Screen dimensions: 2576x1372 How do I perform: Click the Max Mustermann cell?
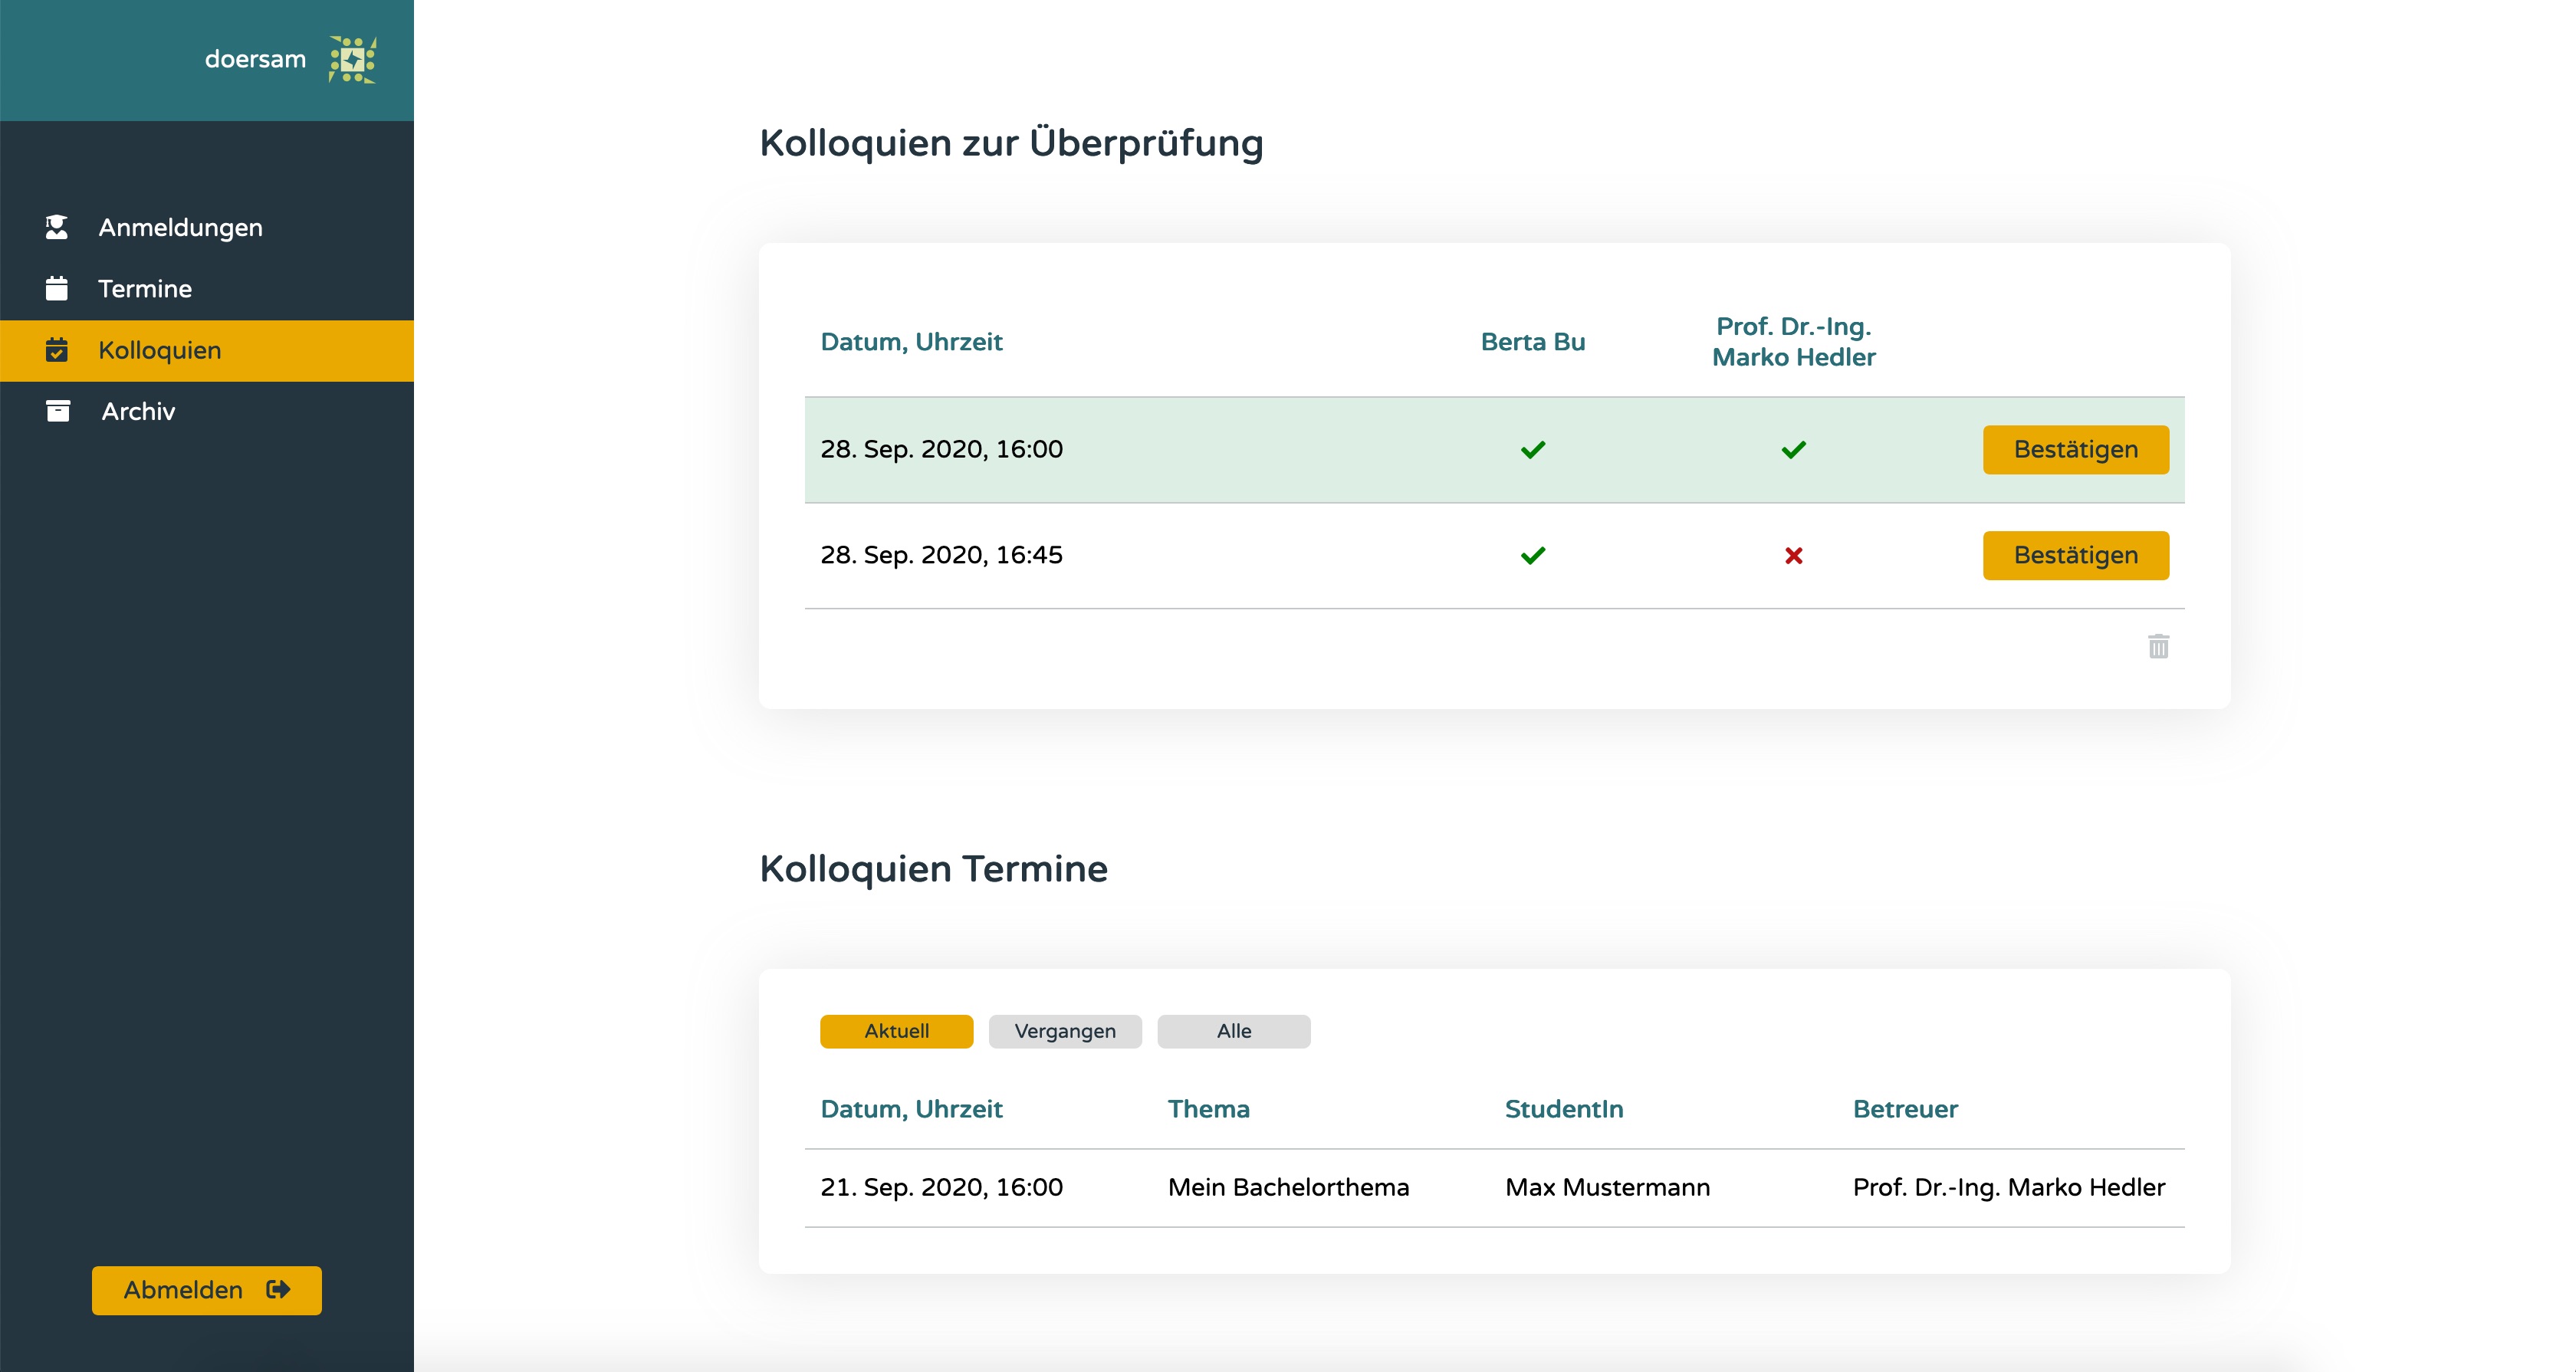(1607, 1187)
